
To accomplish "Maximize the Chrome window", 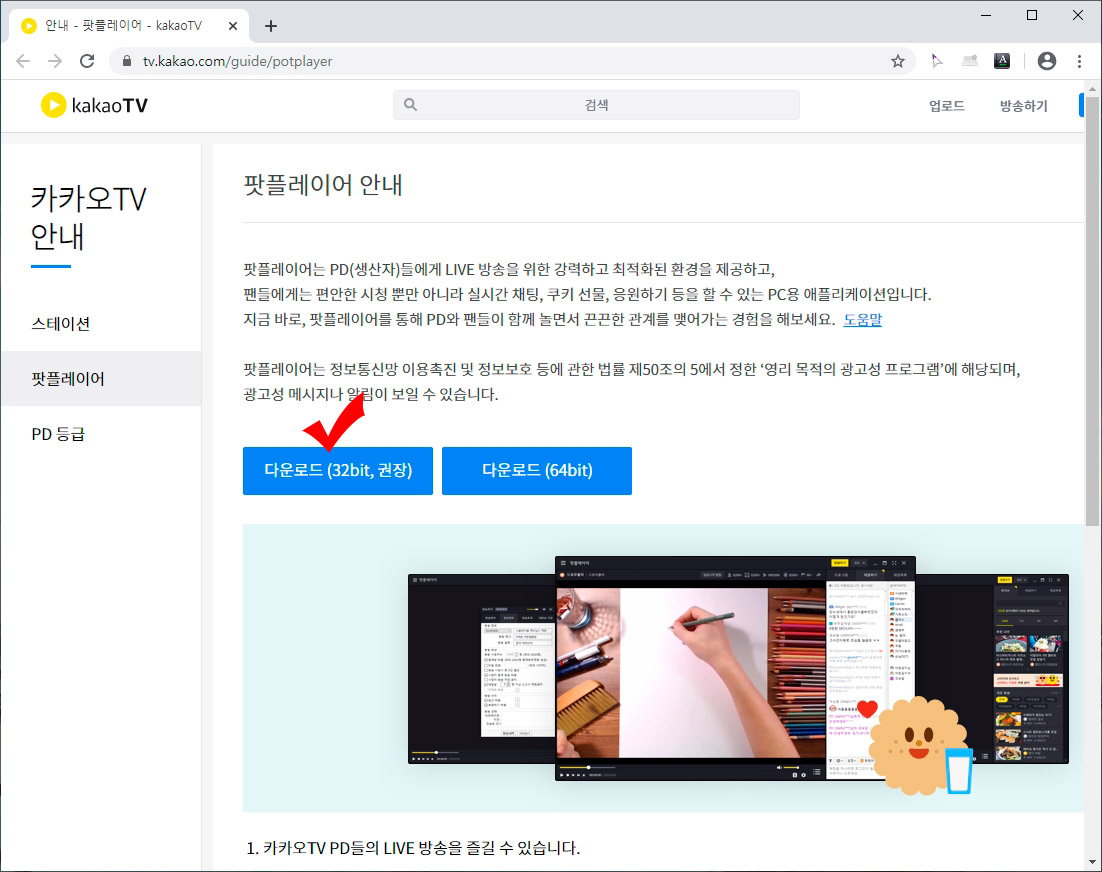I will (1032, 15).
